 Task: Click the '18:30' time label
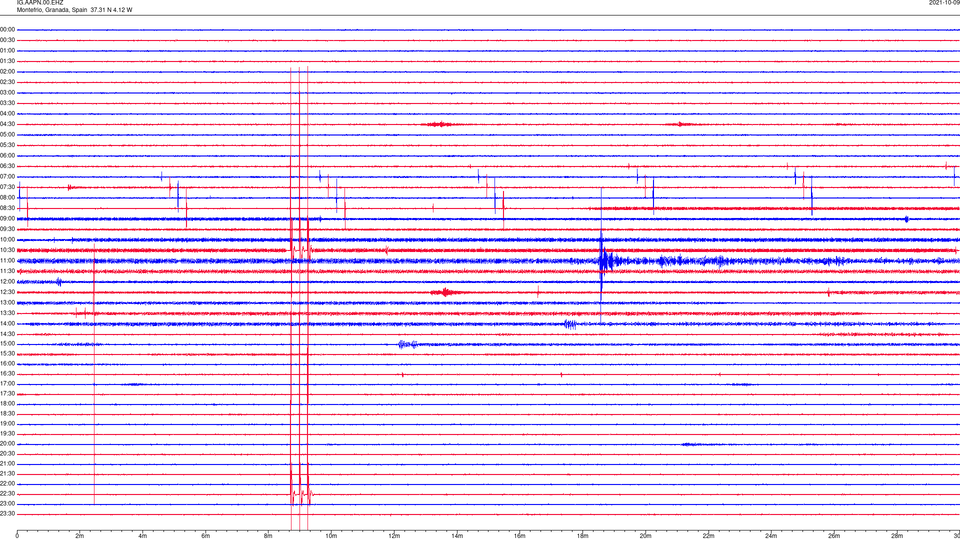pos(8,414)
